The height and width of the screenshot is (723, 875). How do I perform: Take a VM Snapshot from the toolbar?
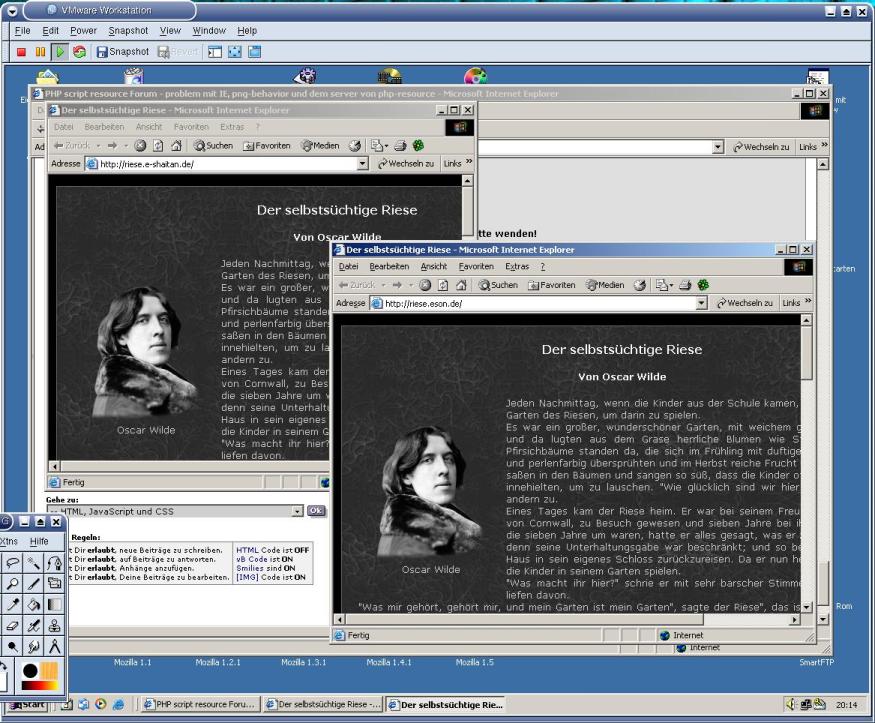click(x=122, y=52)
